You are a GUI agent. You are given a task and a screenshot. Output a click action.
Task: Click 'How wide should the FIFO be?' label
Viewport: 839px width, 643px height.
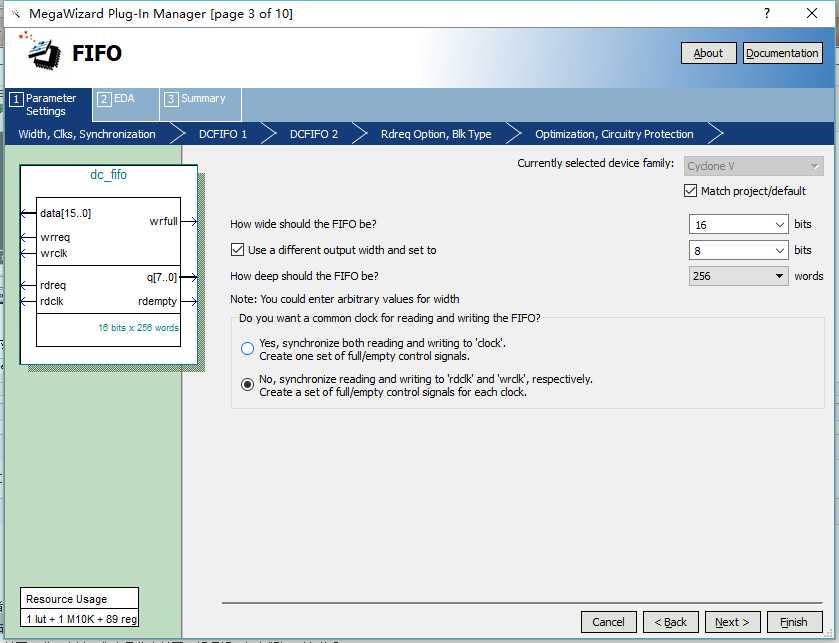click(x=303, y=224)
